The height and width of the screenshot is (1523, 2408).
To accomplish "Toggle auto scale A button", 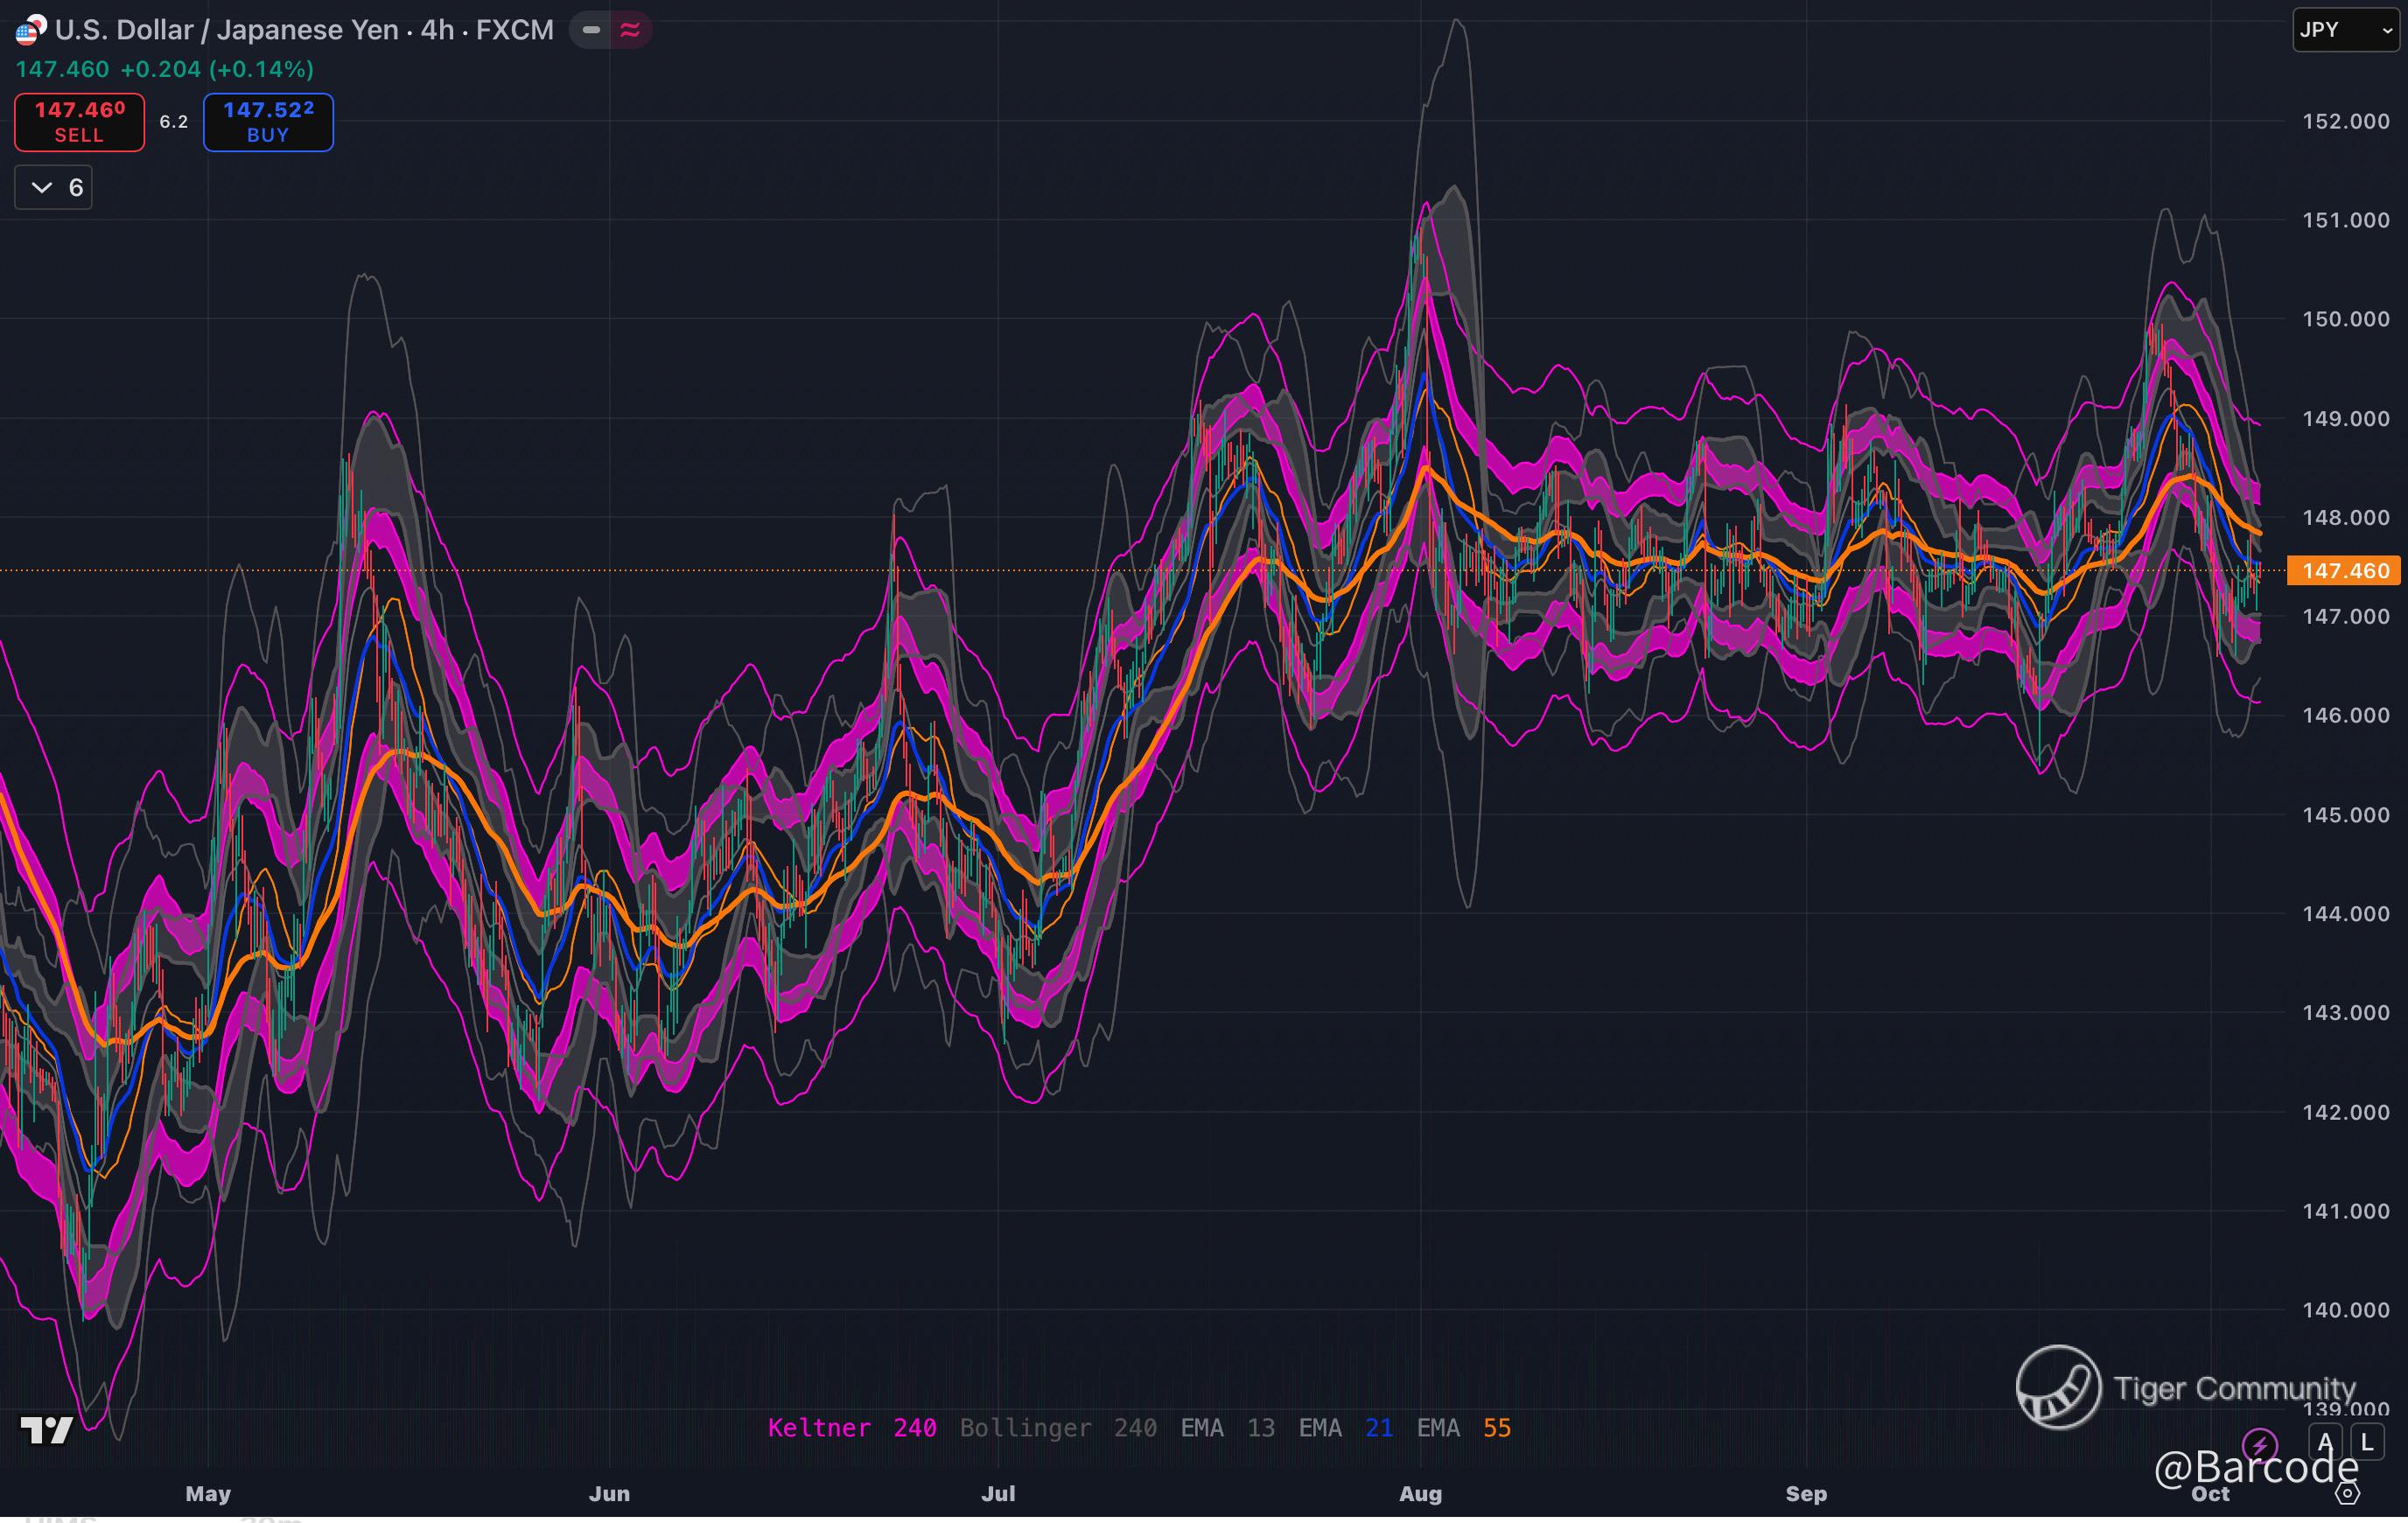I will pyautogui.click(x=2325, y=1442).
